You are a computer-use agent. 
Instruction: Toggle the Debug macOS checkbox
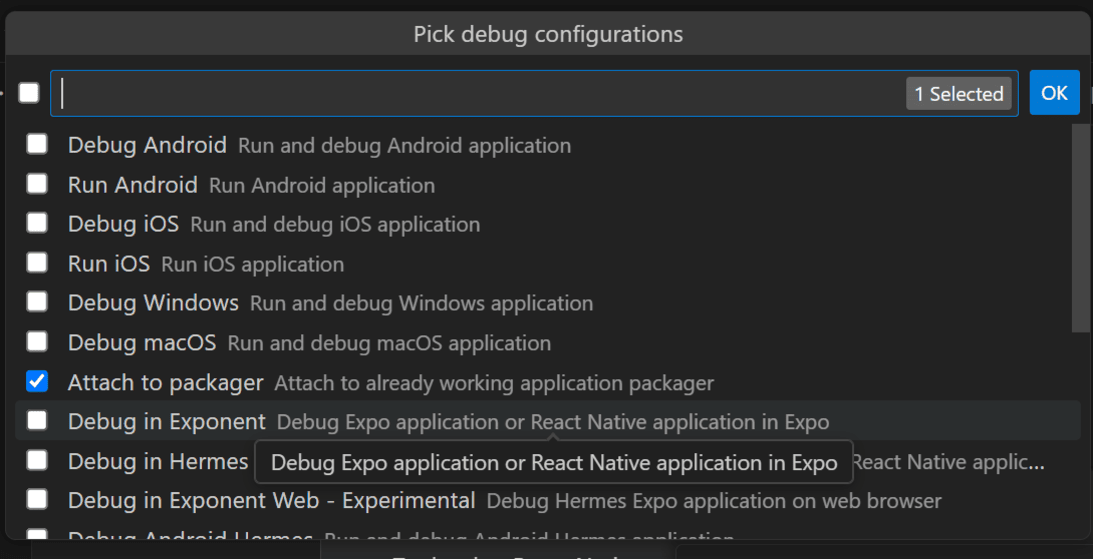pos(37,342)
